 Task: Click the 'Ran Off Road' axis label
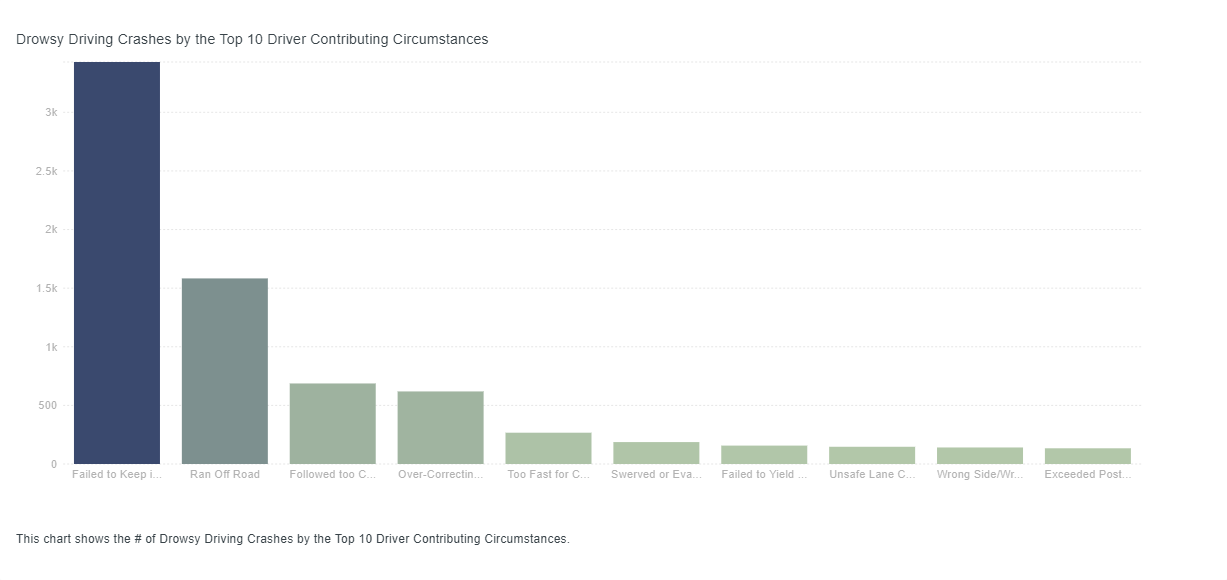tap(225, 474)
